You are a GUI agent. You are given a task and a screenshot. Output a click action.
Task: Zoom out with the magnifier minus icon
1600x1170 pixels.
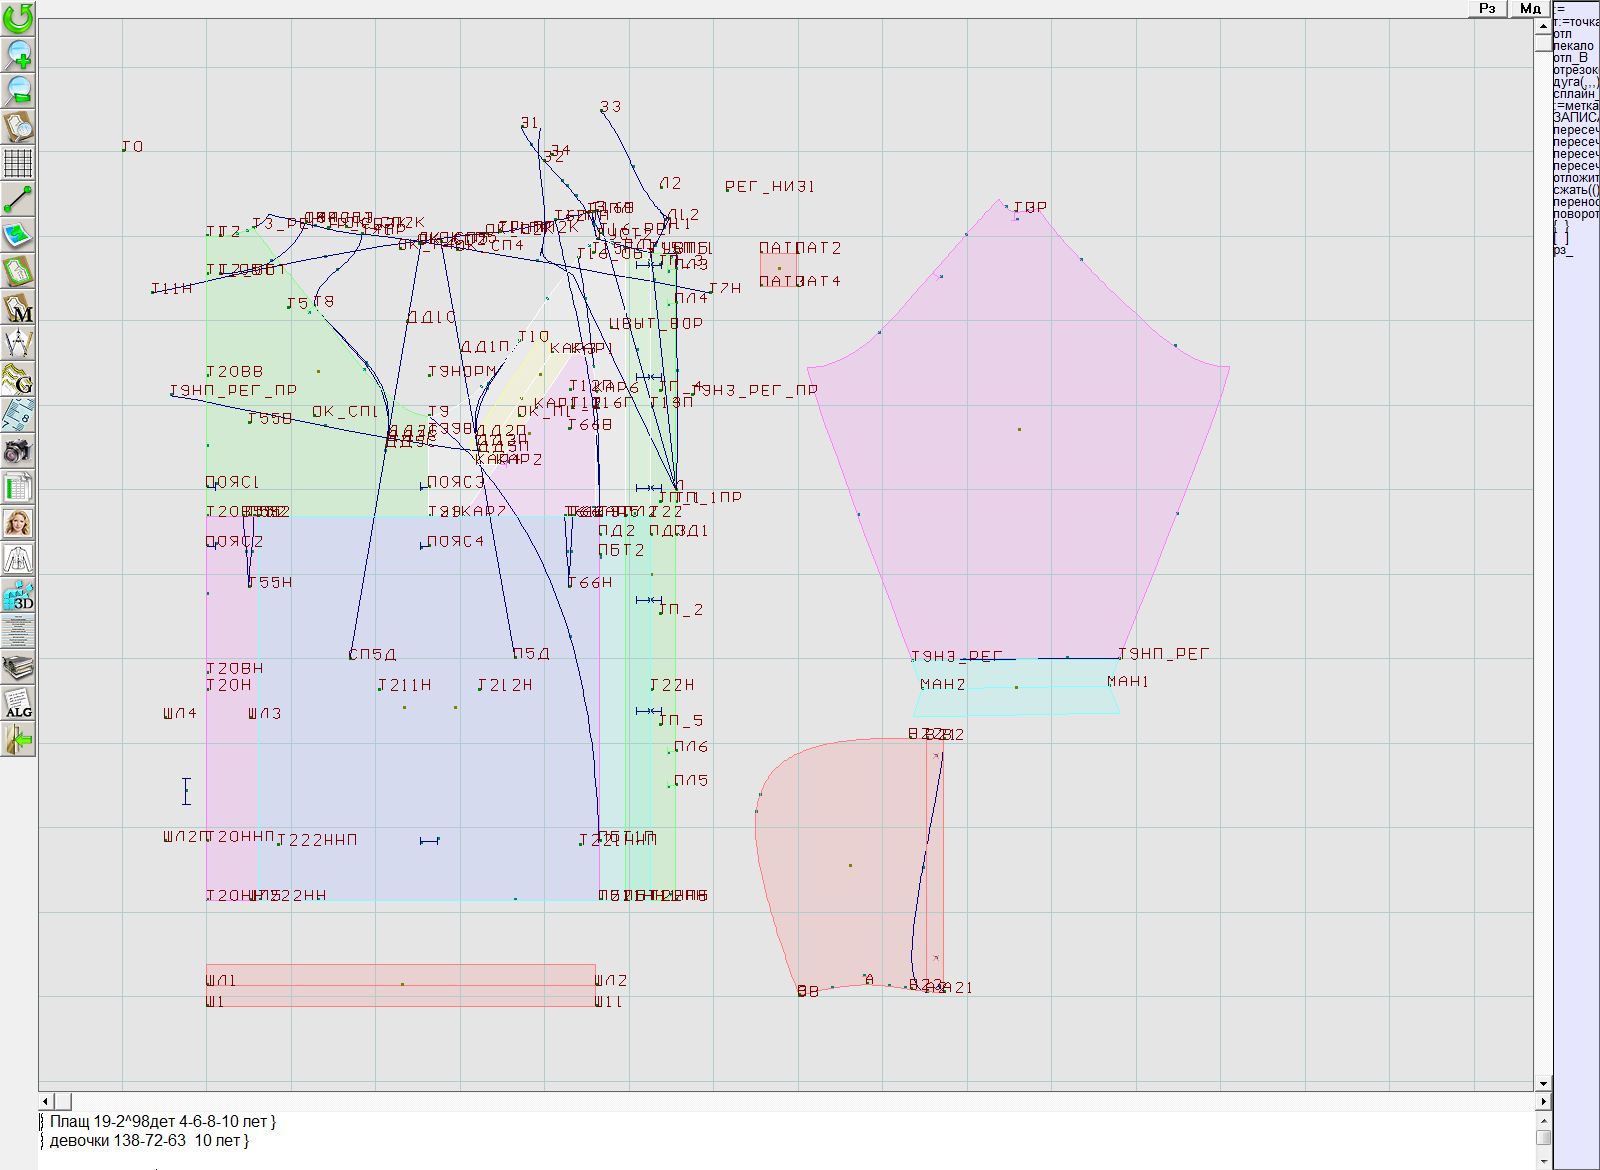coord(18,90)
